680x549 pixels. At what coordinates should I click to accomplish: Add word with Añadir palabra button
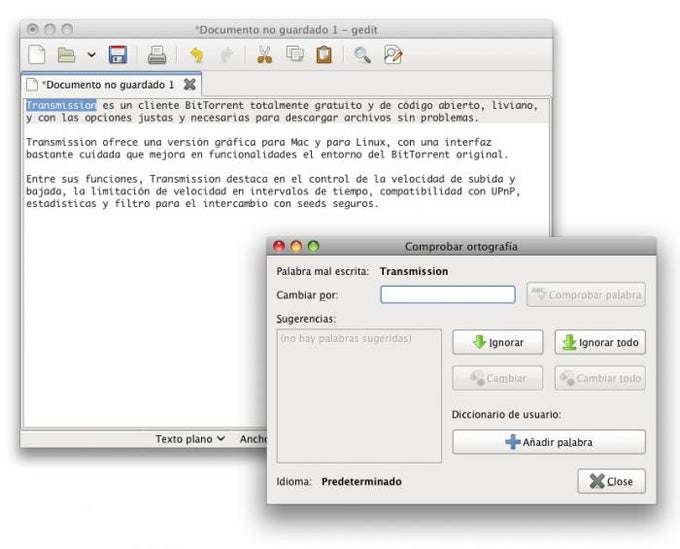(549, 442)
